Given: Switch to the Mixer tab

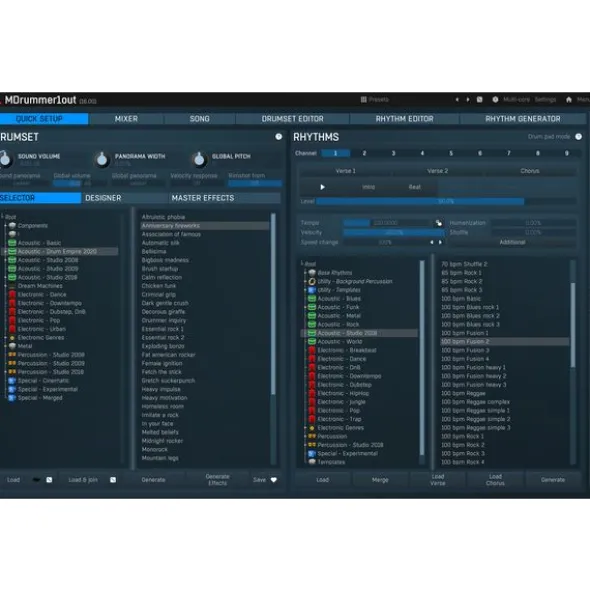Looking at the screenshot, I should (126, 119).
